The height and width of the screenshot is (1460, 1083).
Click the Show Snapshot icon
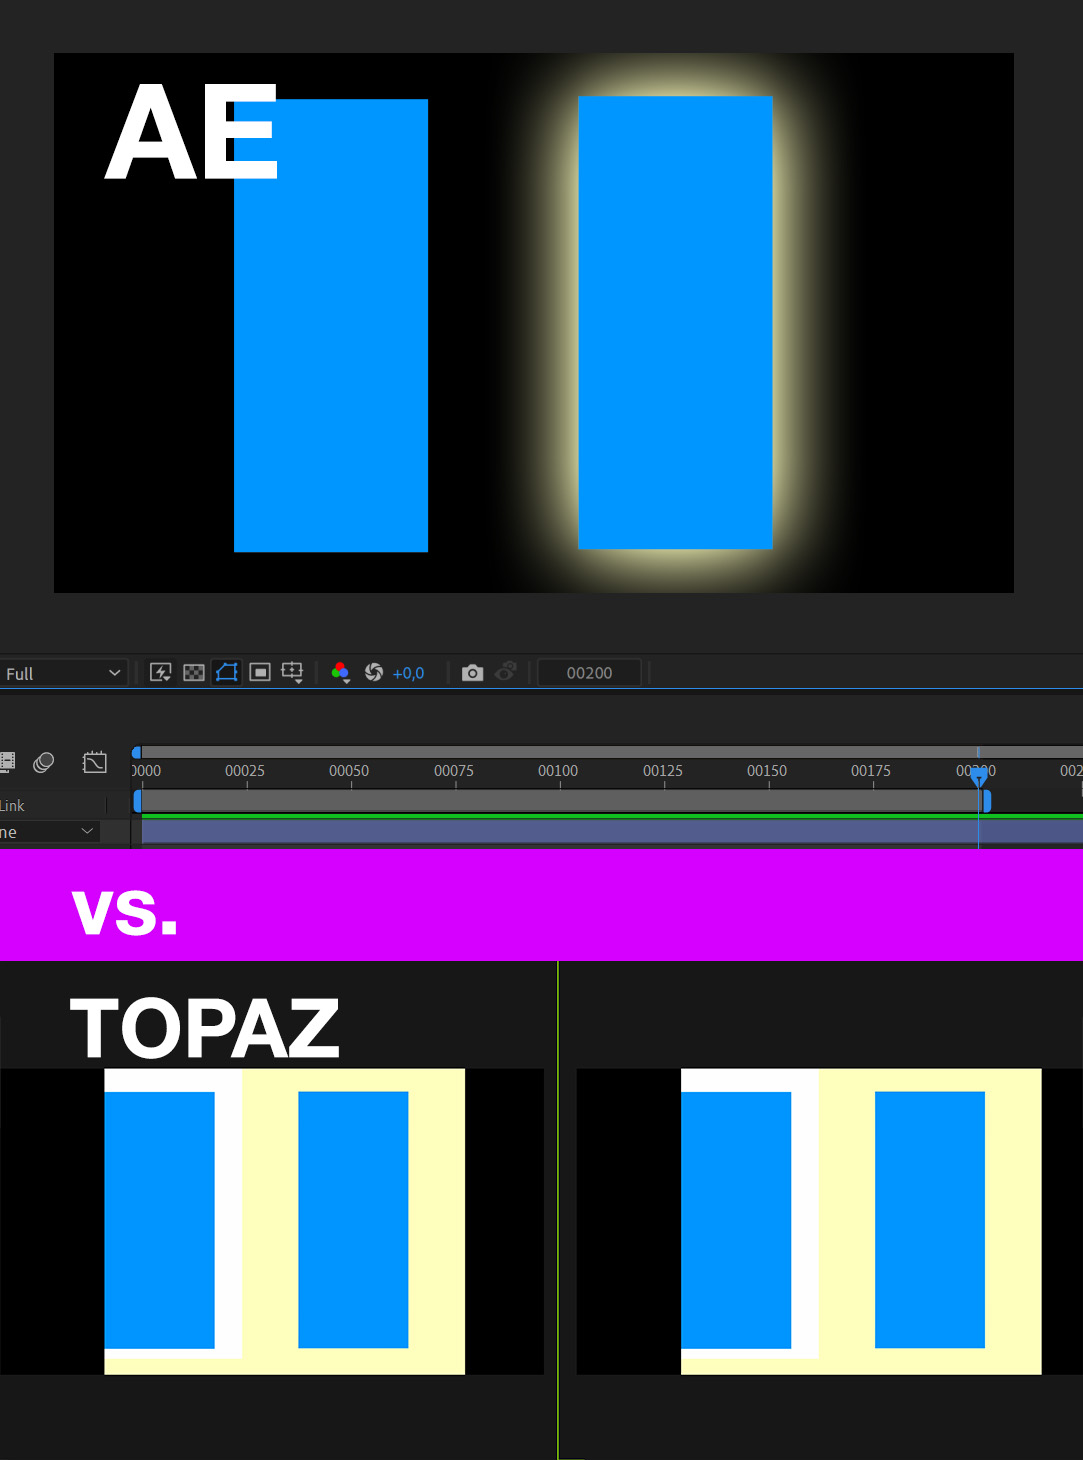[506, 672]
